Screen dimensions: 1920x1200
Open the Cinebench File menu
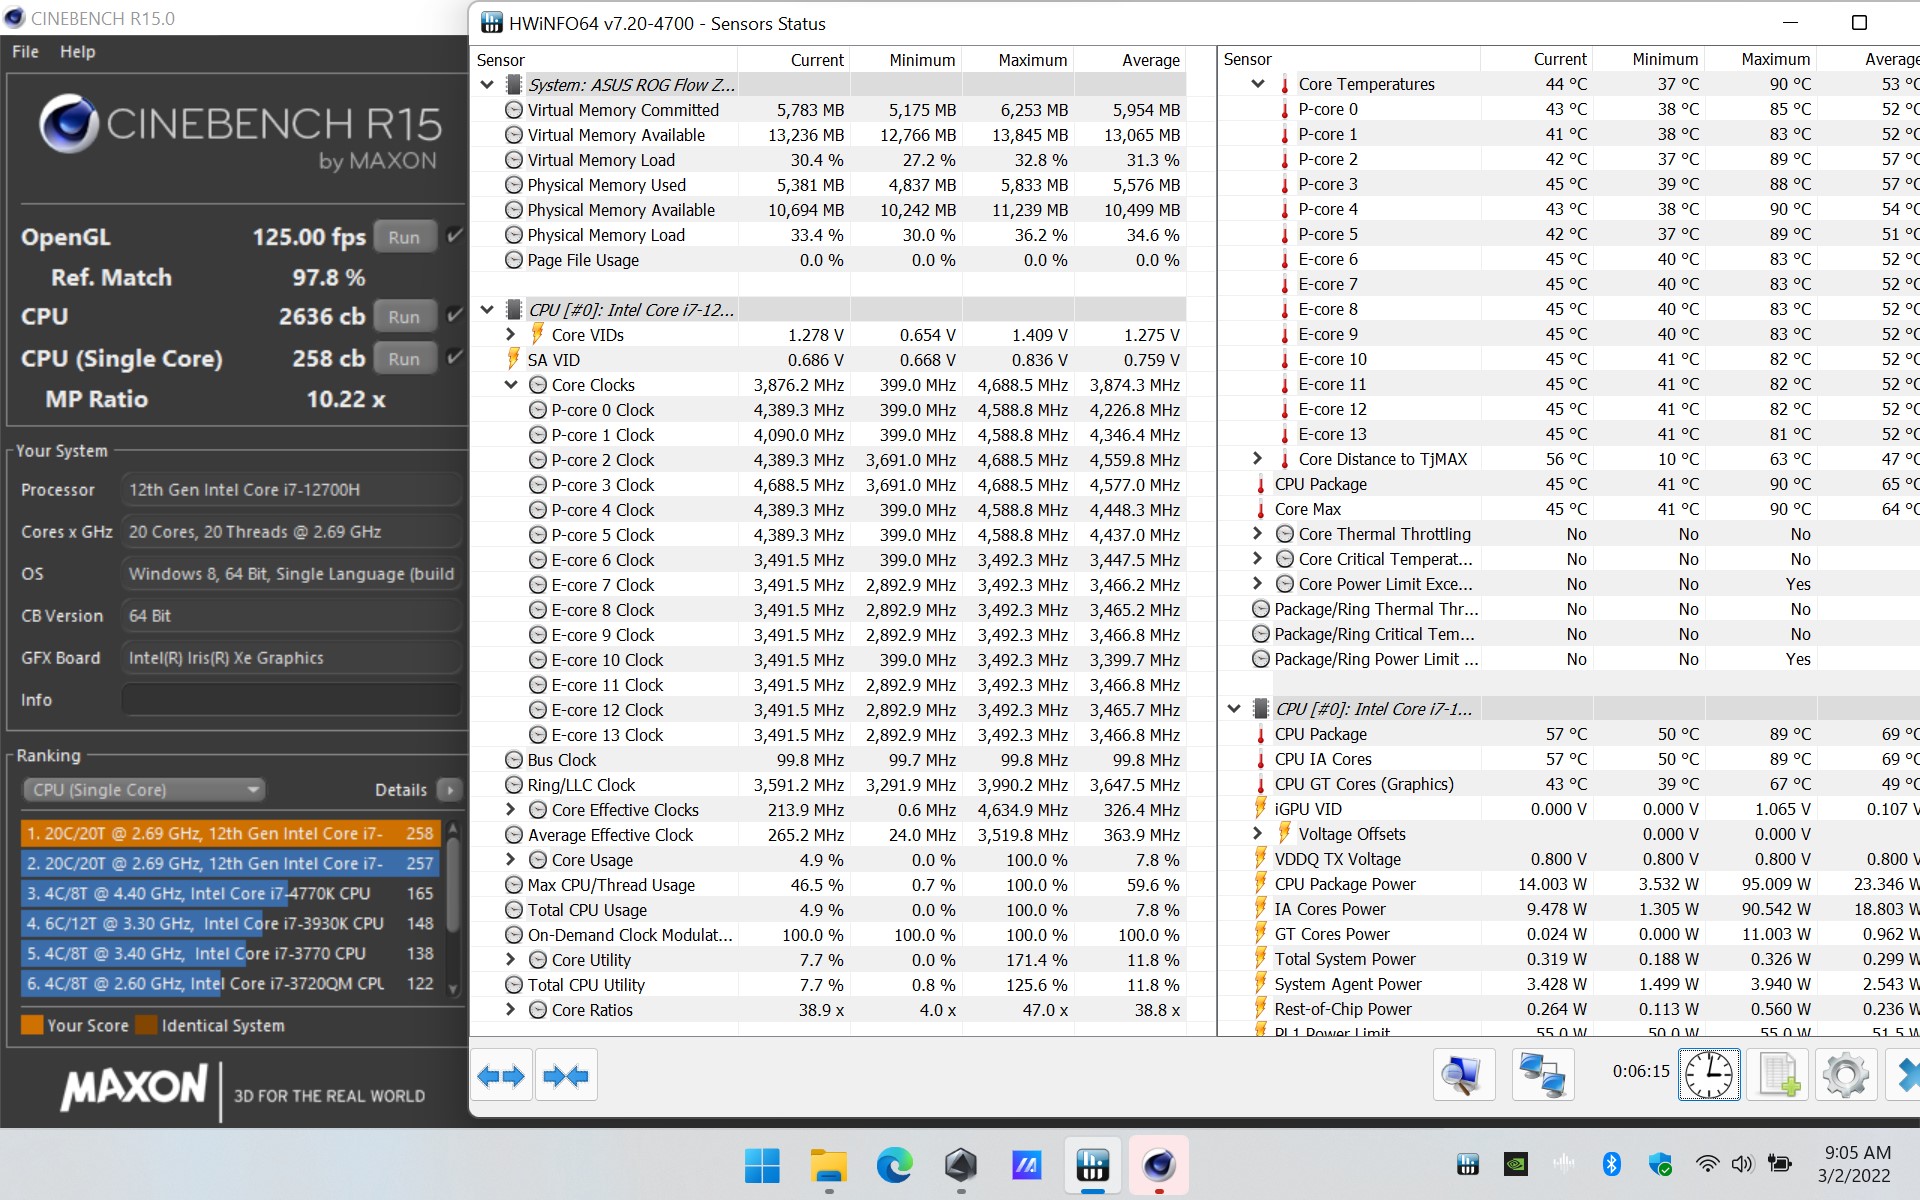tap(26, 52)
